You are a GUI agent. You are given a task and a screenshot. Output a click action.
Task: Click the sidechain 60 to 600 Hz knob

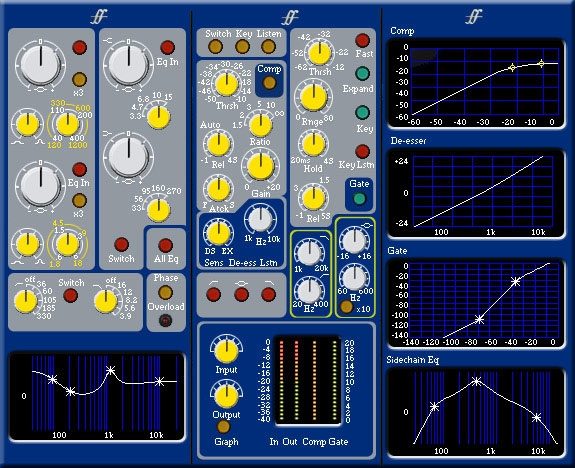354,278
